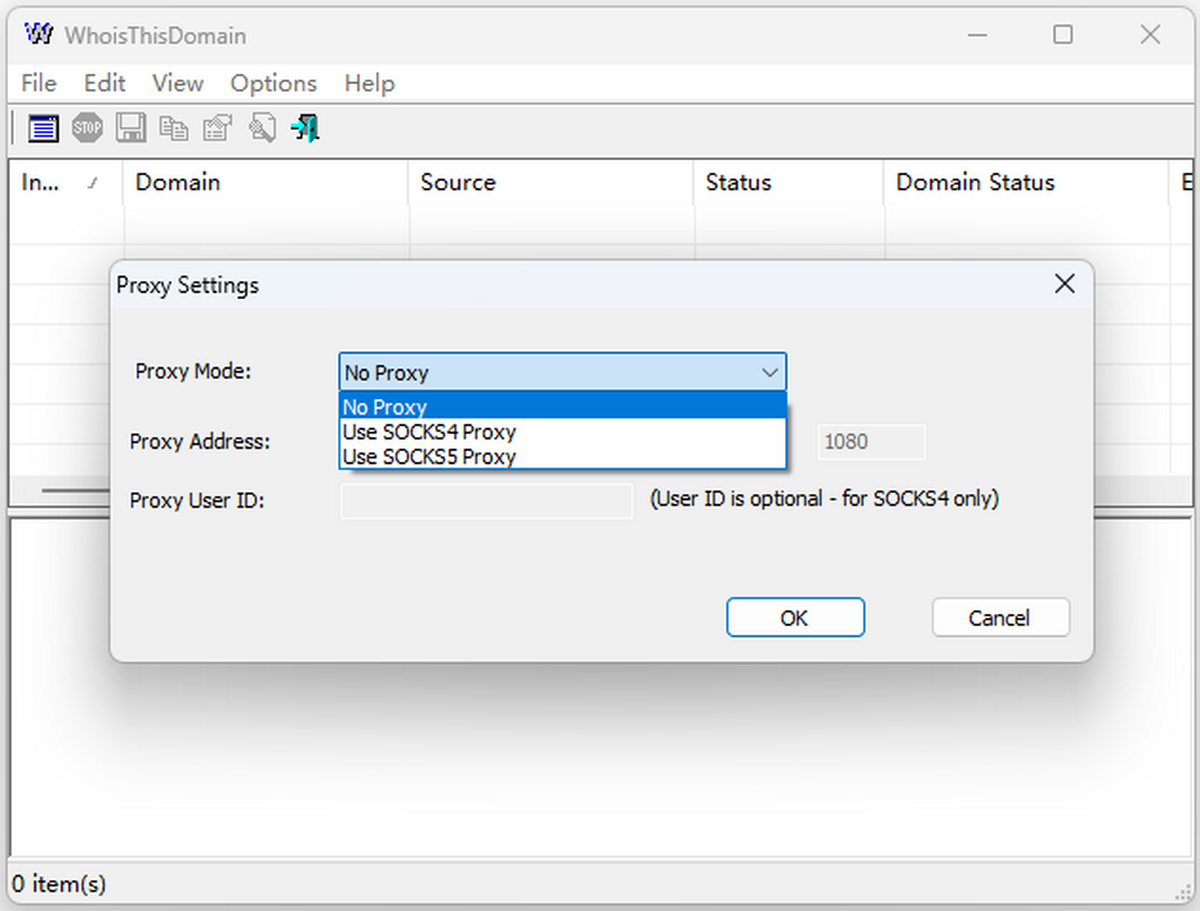The width and height of the screenshot is (1200, 911).
Task: Sort by the Status column header
Action: click(x=789, y=183)
